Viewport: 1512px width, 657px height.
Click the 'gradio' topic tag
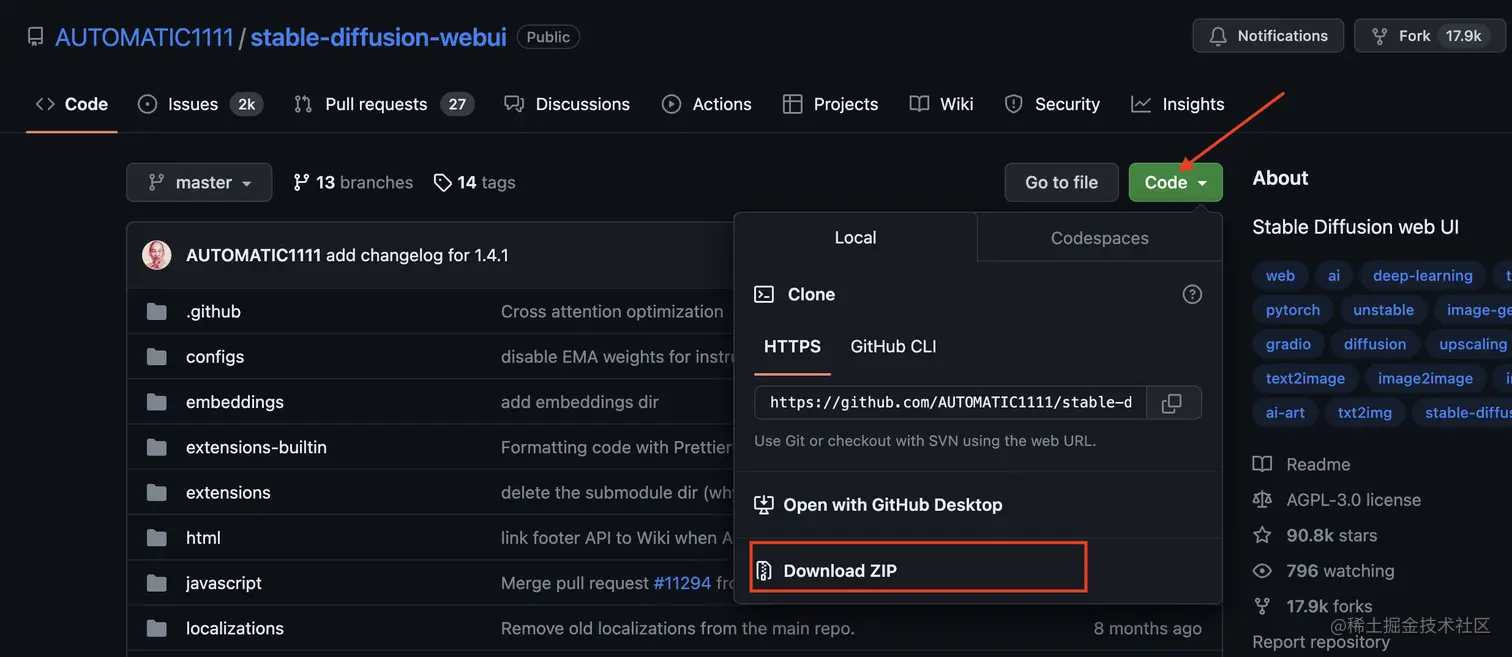pyautogui.click(x=1288, y=344)
